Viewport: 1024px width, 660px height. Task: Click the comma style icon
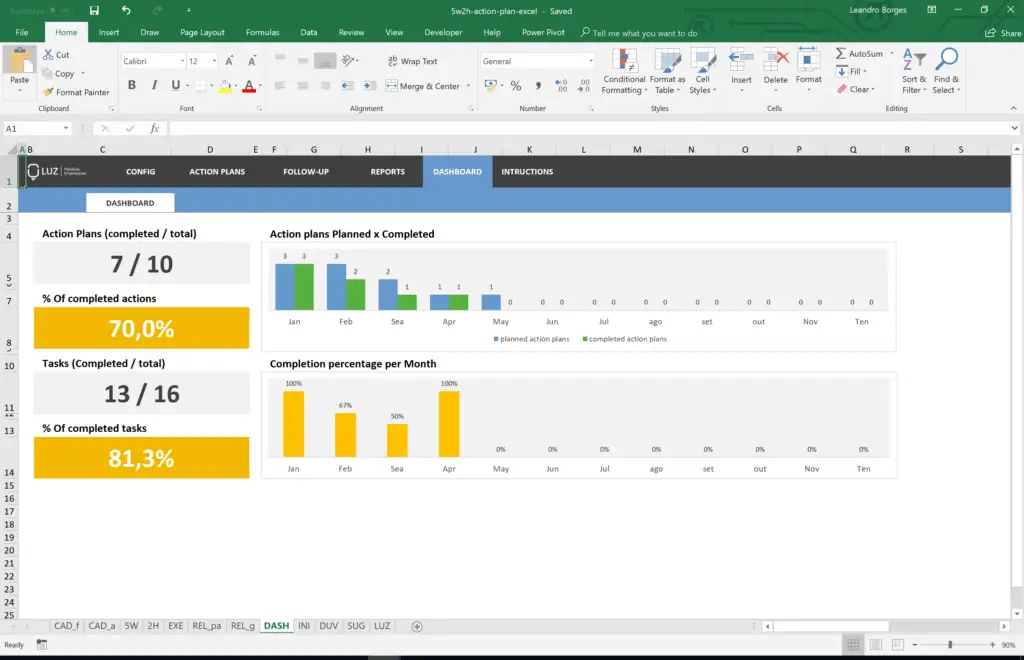click(x=538, y=86)
